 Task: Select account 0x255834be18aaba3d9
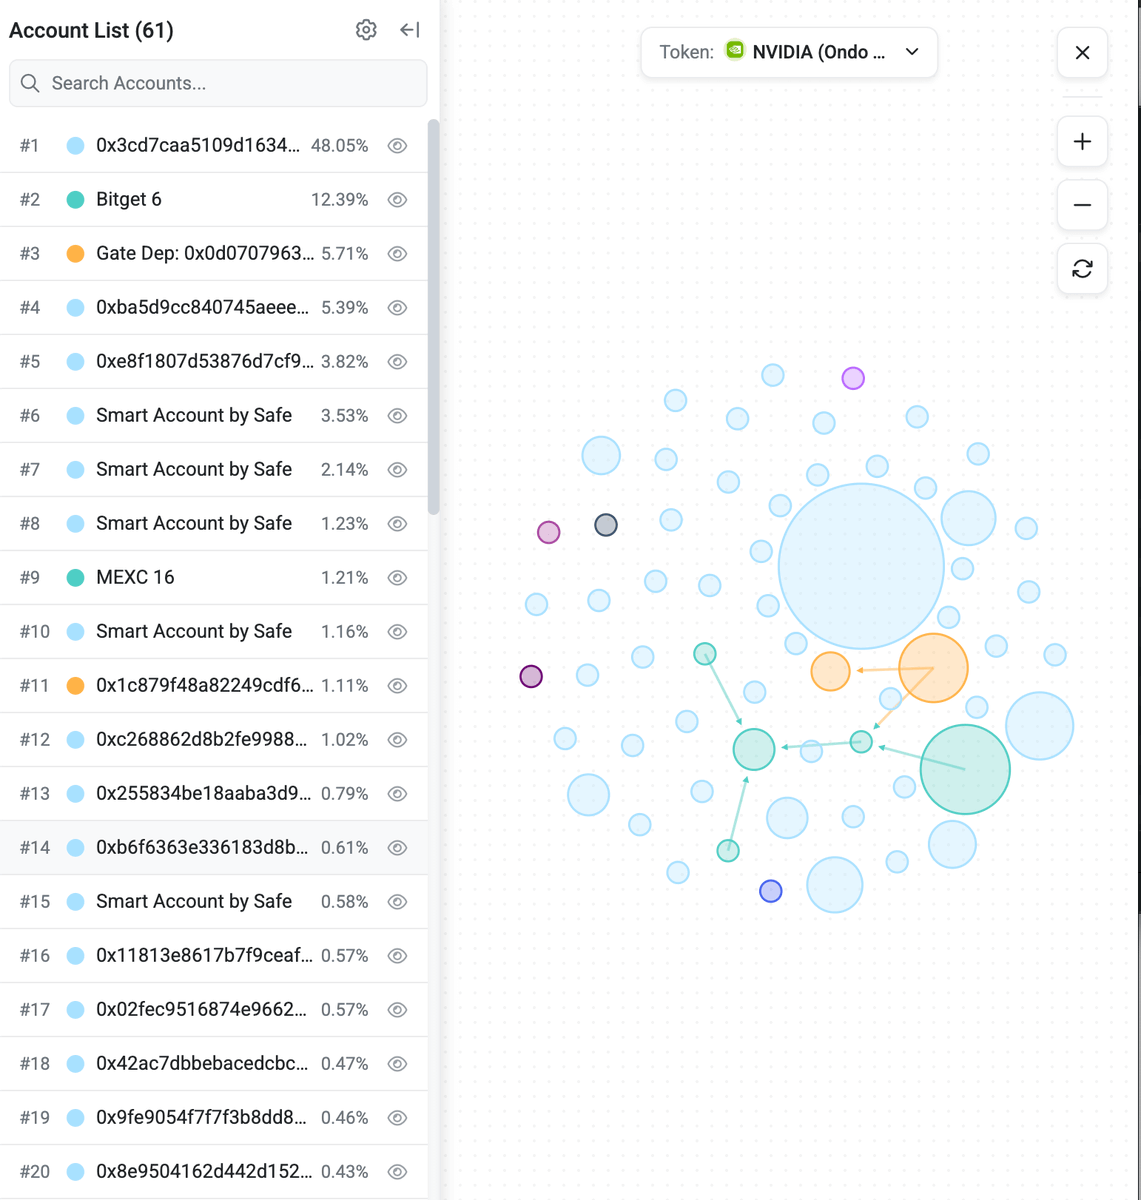coord(214,794)
